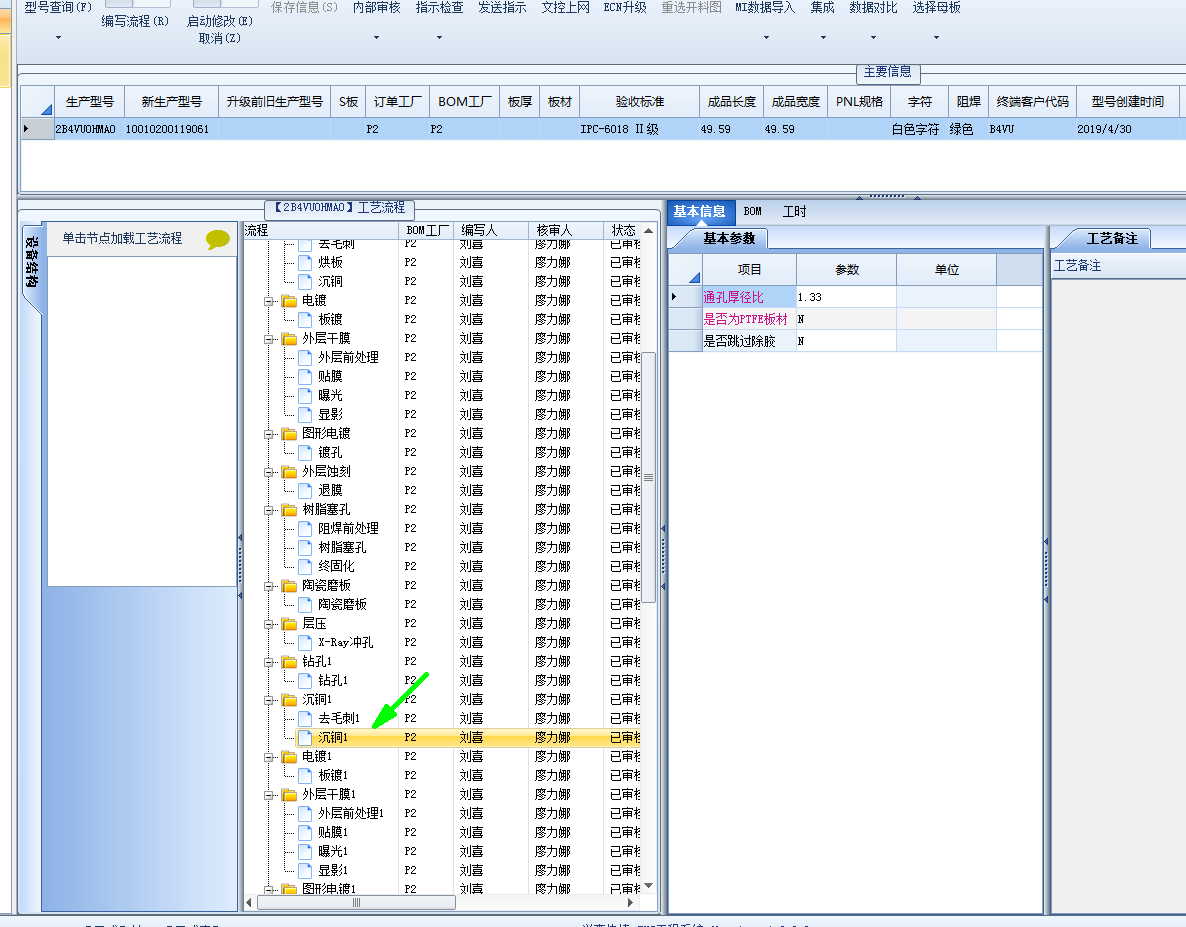Click the 单击节点加载工艺流程 prompt
Screen dimensions: 1186x927
pyautogui.click(x=122, y=238)
